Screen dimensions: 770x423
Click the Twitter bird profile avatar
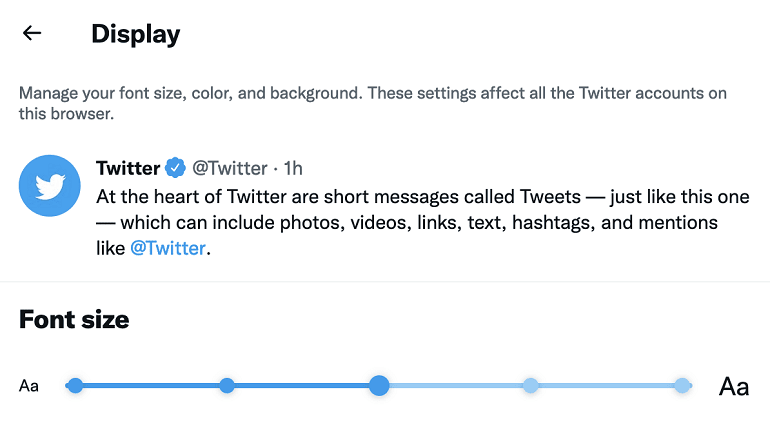pyautogui.click(x=50, y=186)
